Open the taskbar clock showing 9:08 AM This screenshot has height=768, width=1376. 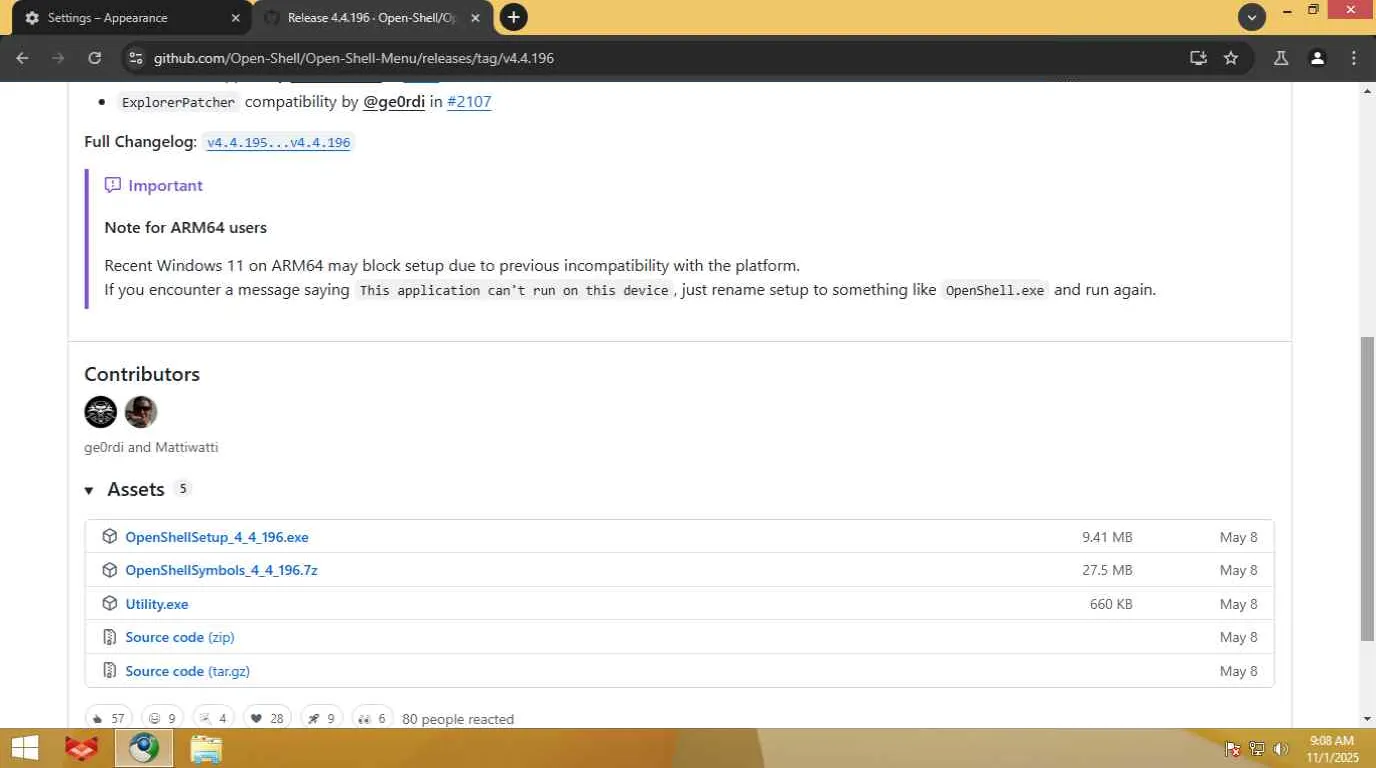click(x=1333, y=749)
